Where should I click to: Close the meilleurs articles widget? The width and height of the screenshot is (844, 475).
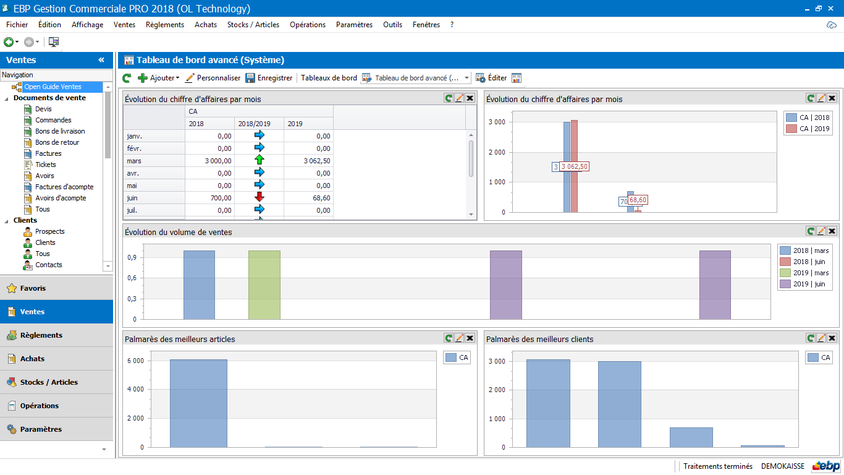pos(470,338)
